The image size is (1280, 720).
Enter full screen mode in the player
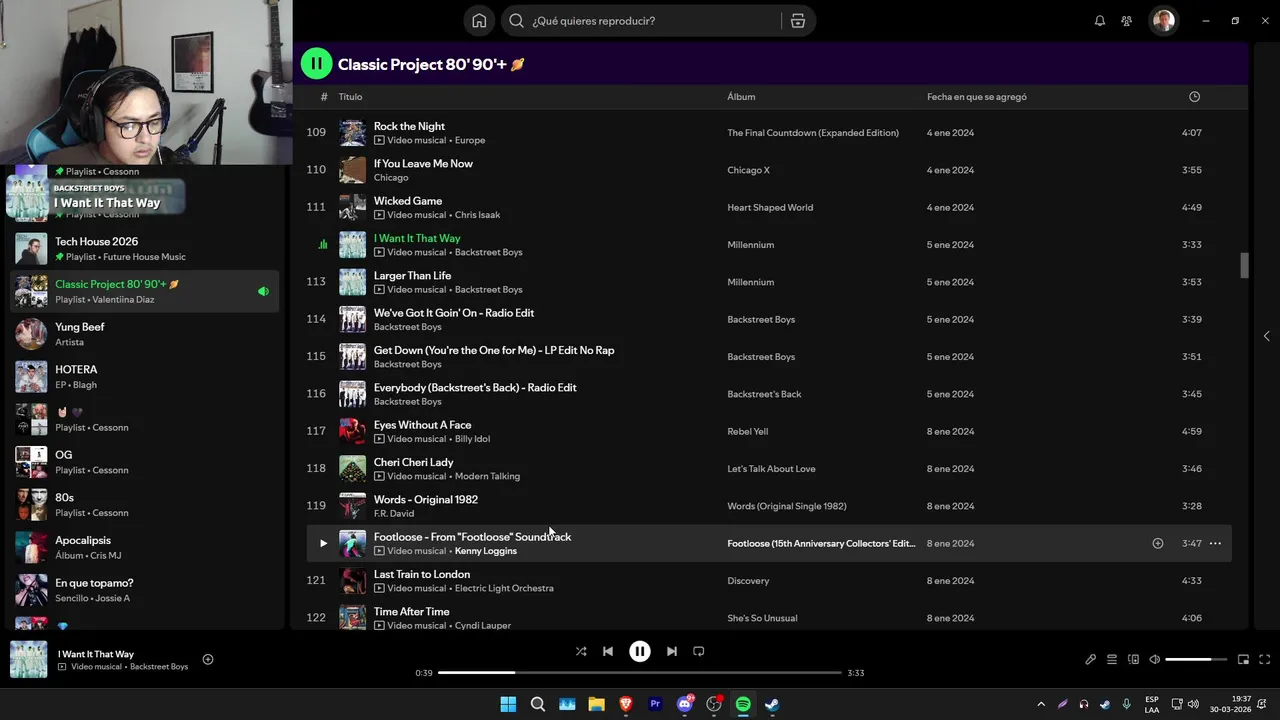(1265, 659)
